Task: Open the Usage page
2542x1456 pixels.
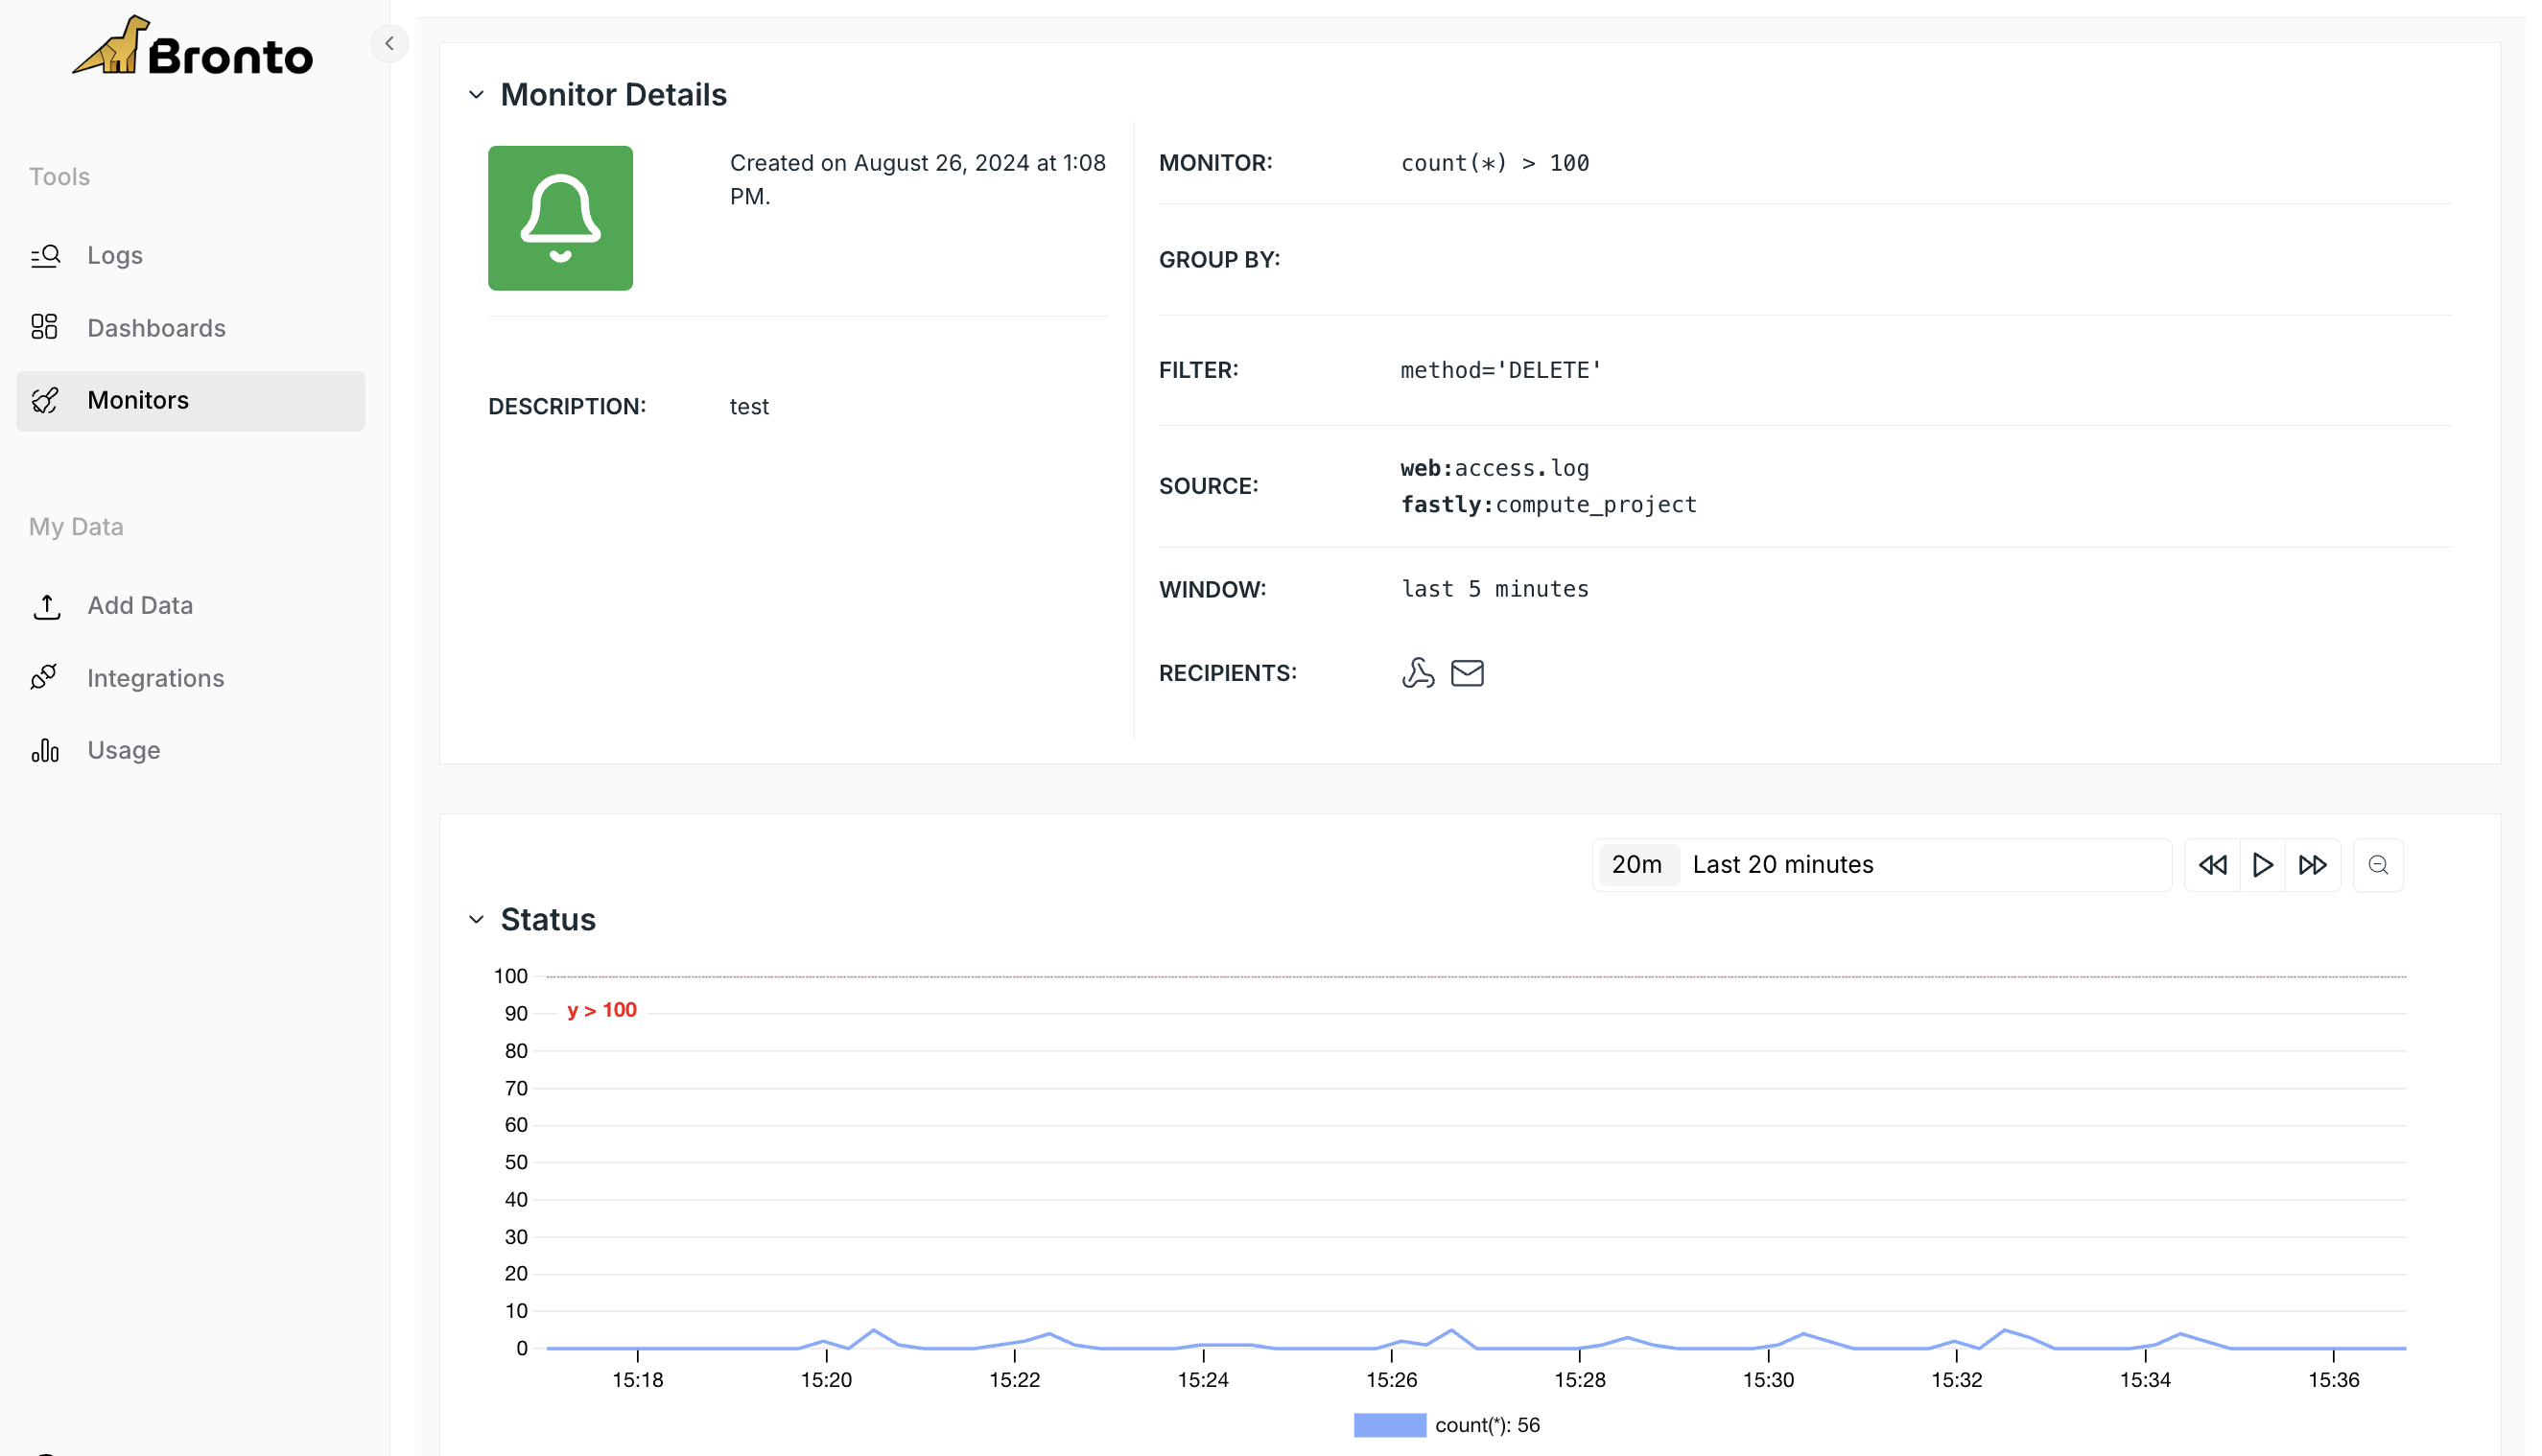Action: click(x=123, y=750)
